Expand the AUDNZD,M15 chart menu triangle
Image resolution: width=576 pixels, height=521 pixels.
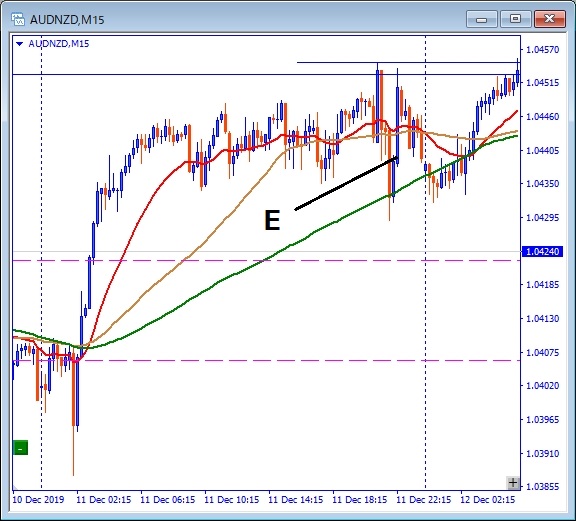click(20, 44)
